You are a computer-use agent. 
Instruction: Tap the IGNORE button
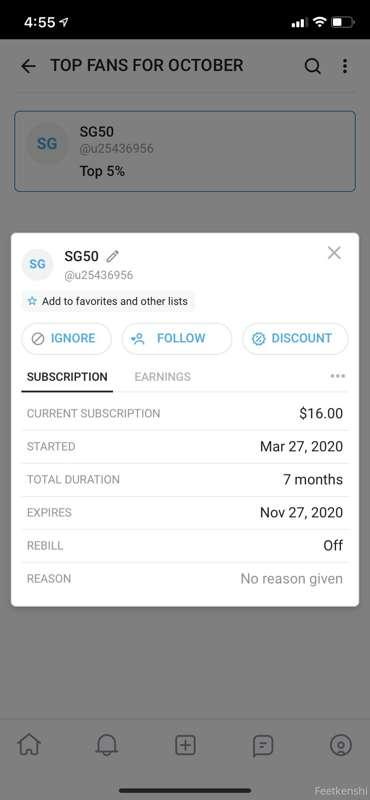pos(66,338)
